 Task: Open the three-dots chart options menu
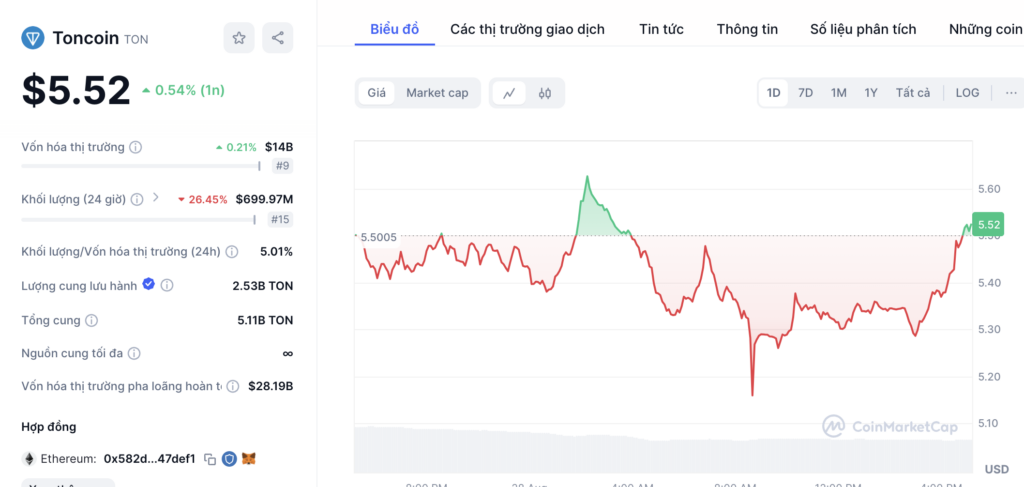(1011, 93)
